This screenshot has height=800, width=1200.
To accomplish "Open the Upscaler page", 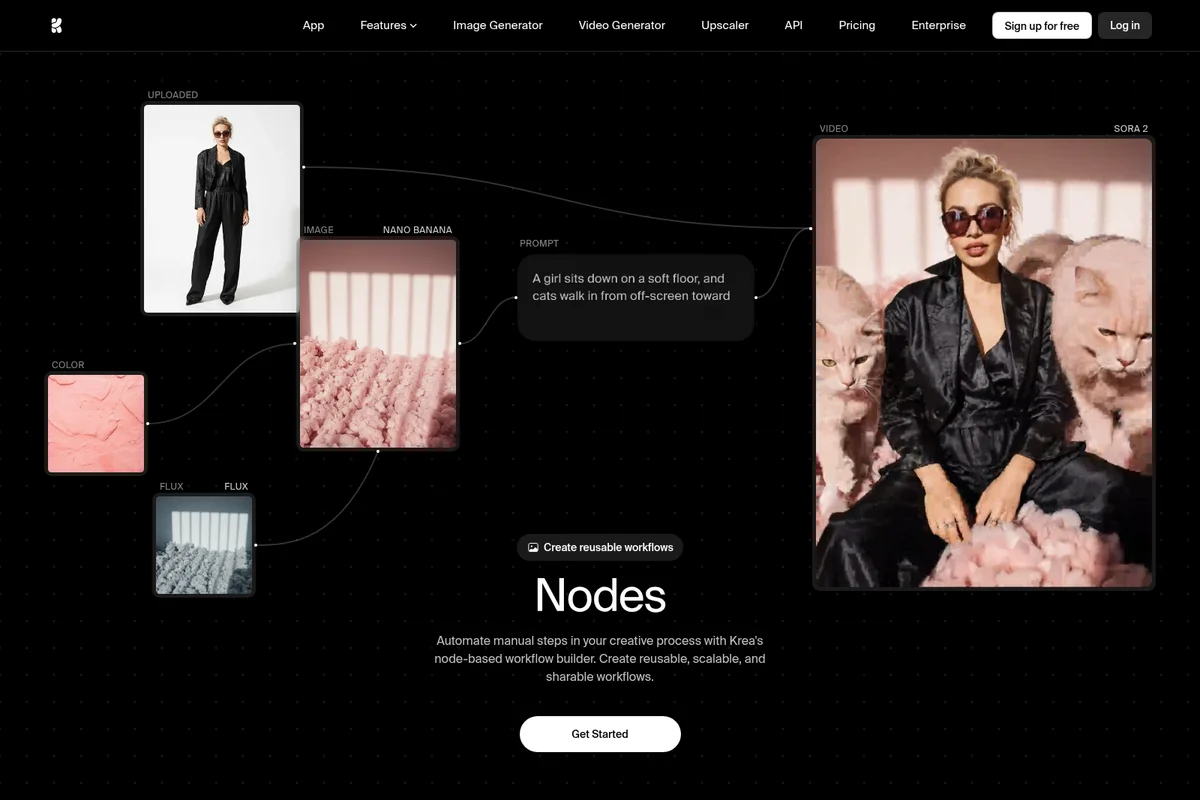I will [x=724, y=25].
